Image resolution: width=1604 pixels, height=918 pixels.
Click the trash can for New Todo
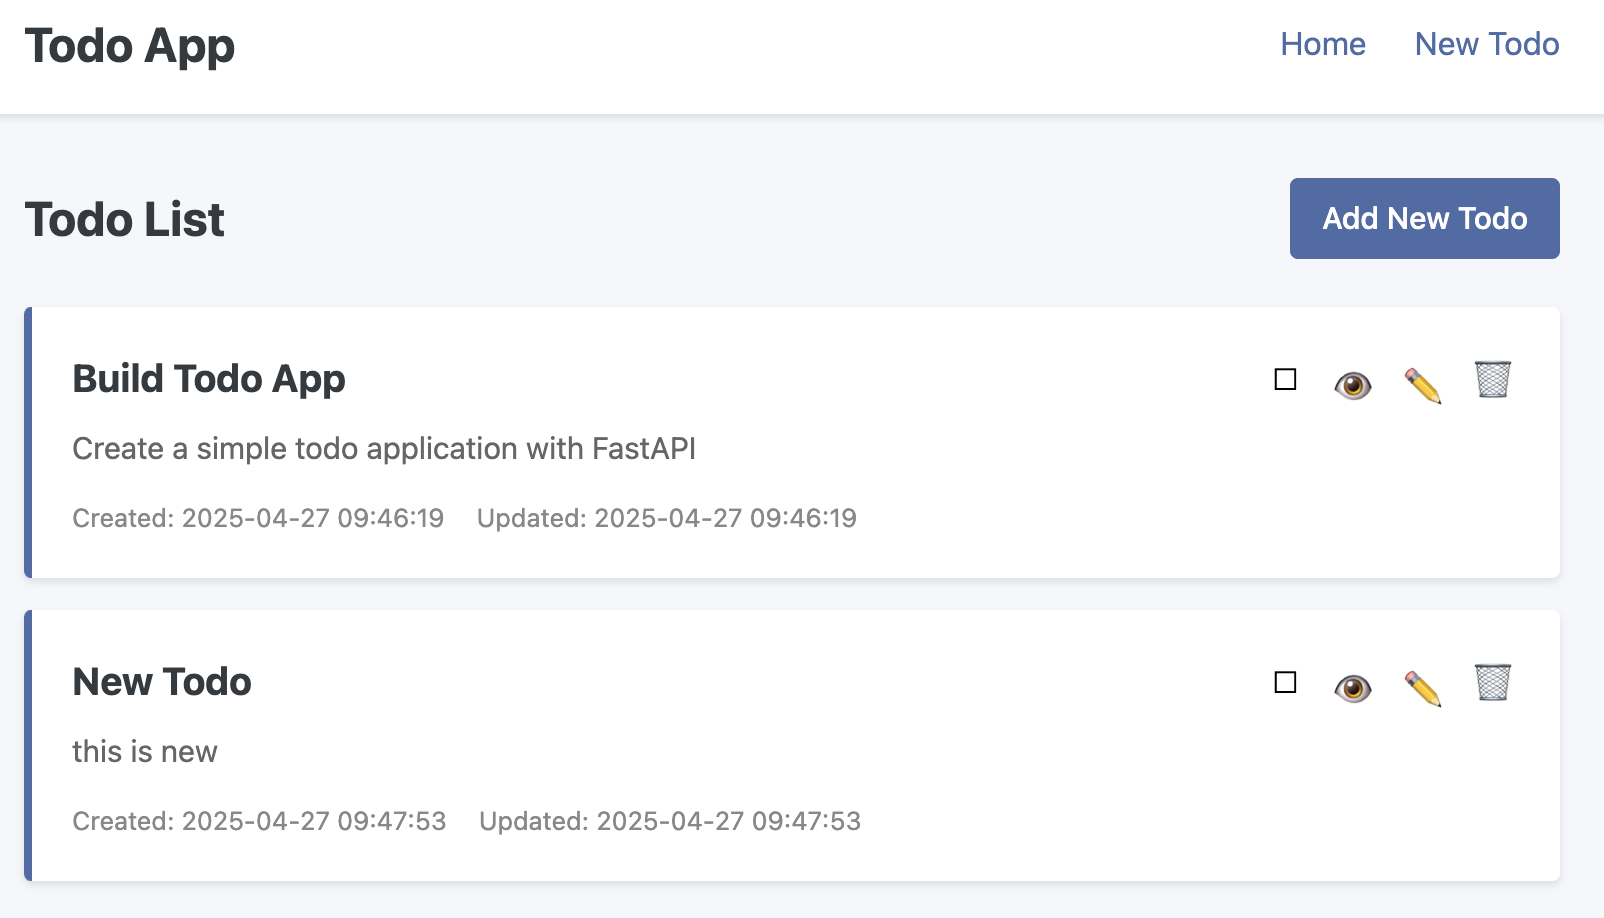coord(1493,683)
